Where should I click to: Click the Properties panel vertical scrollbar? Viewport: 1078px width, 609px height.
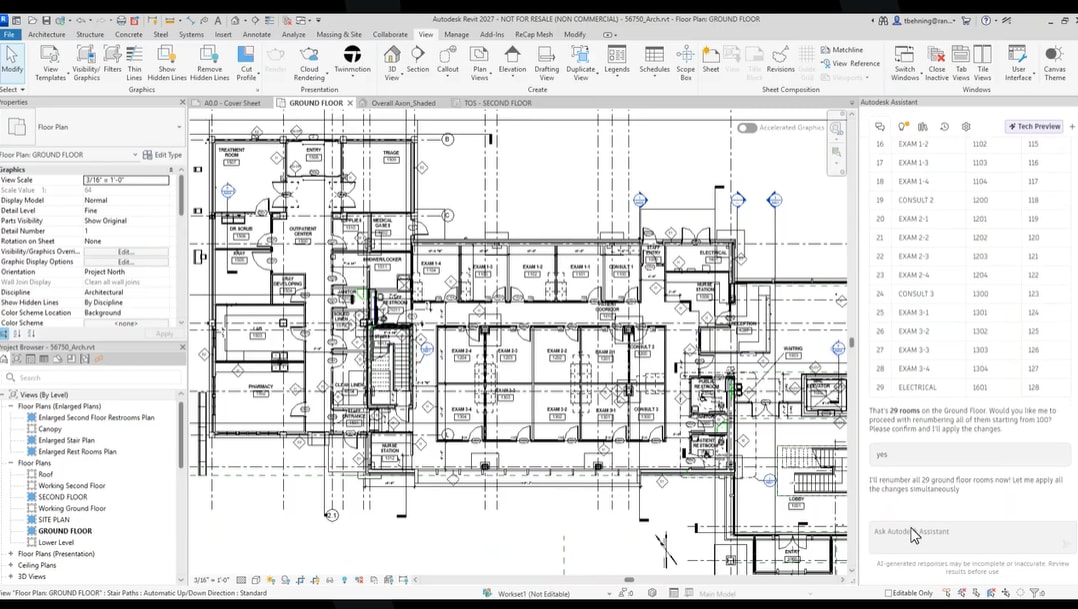pos(181,195)
